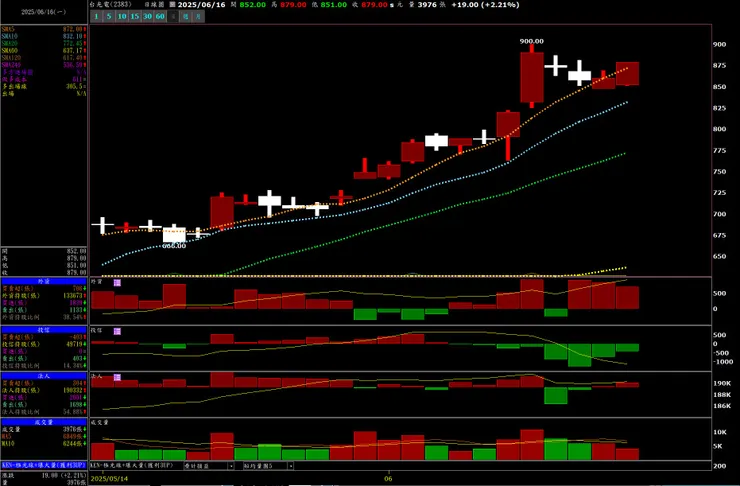The image size is (740, 486).
Task: Click the 成交量 value 3976張
Action: click(x=73, y=430)
